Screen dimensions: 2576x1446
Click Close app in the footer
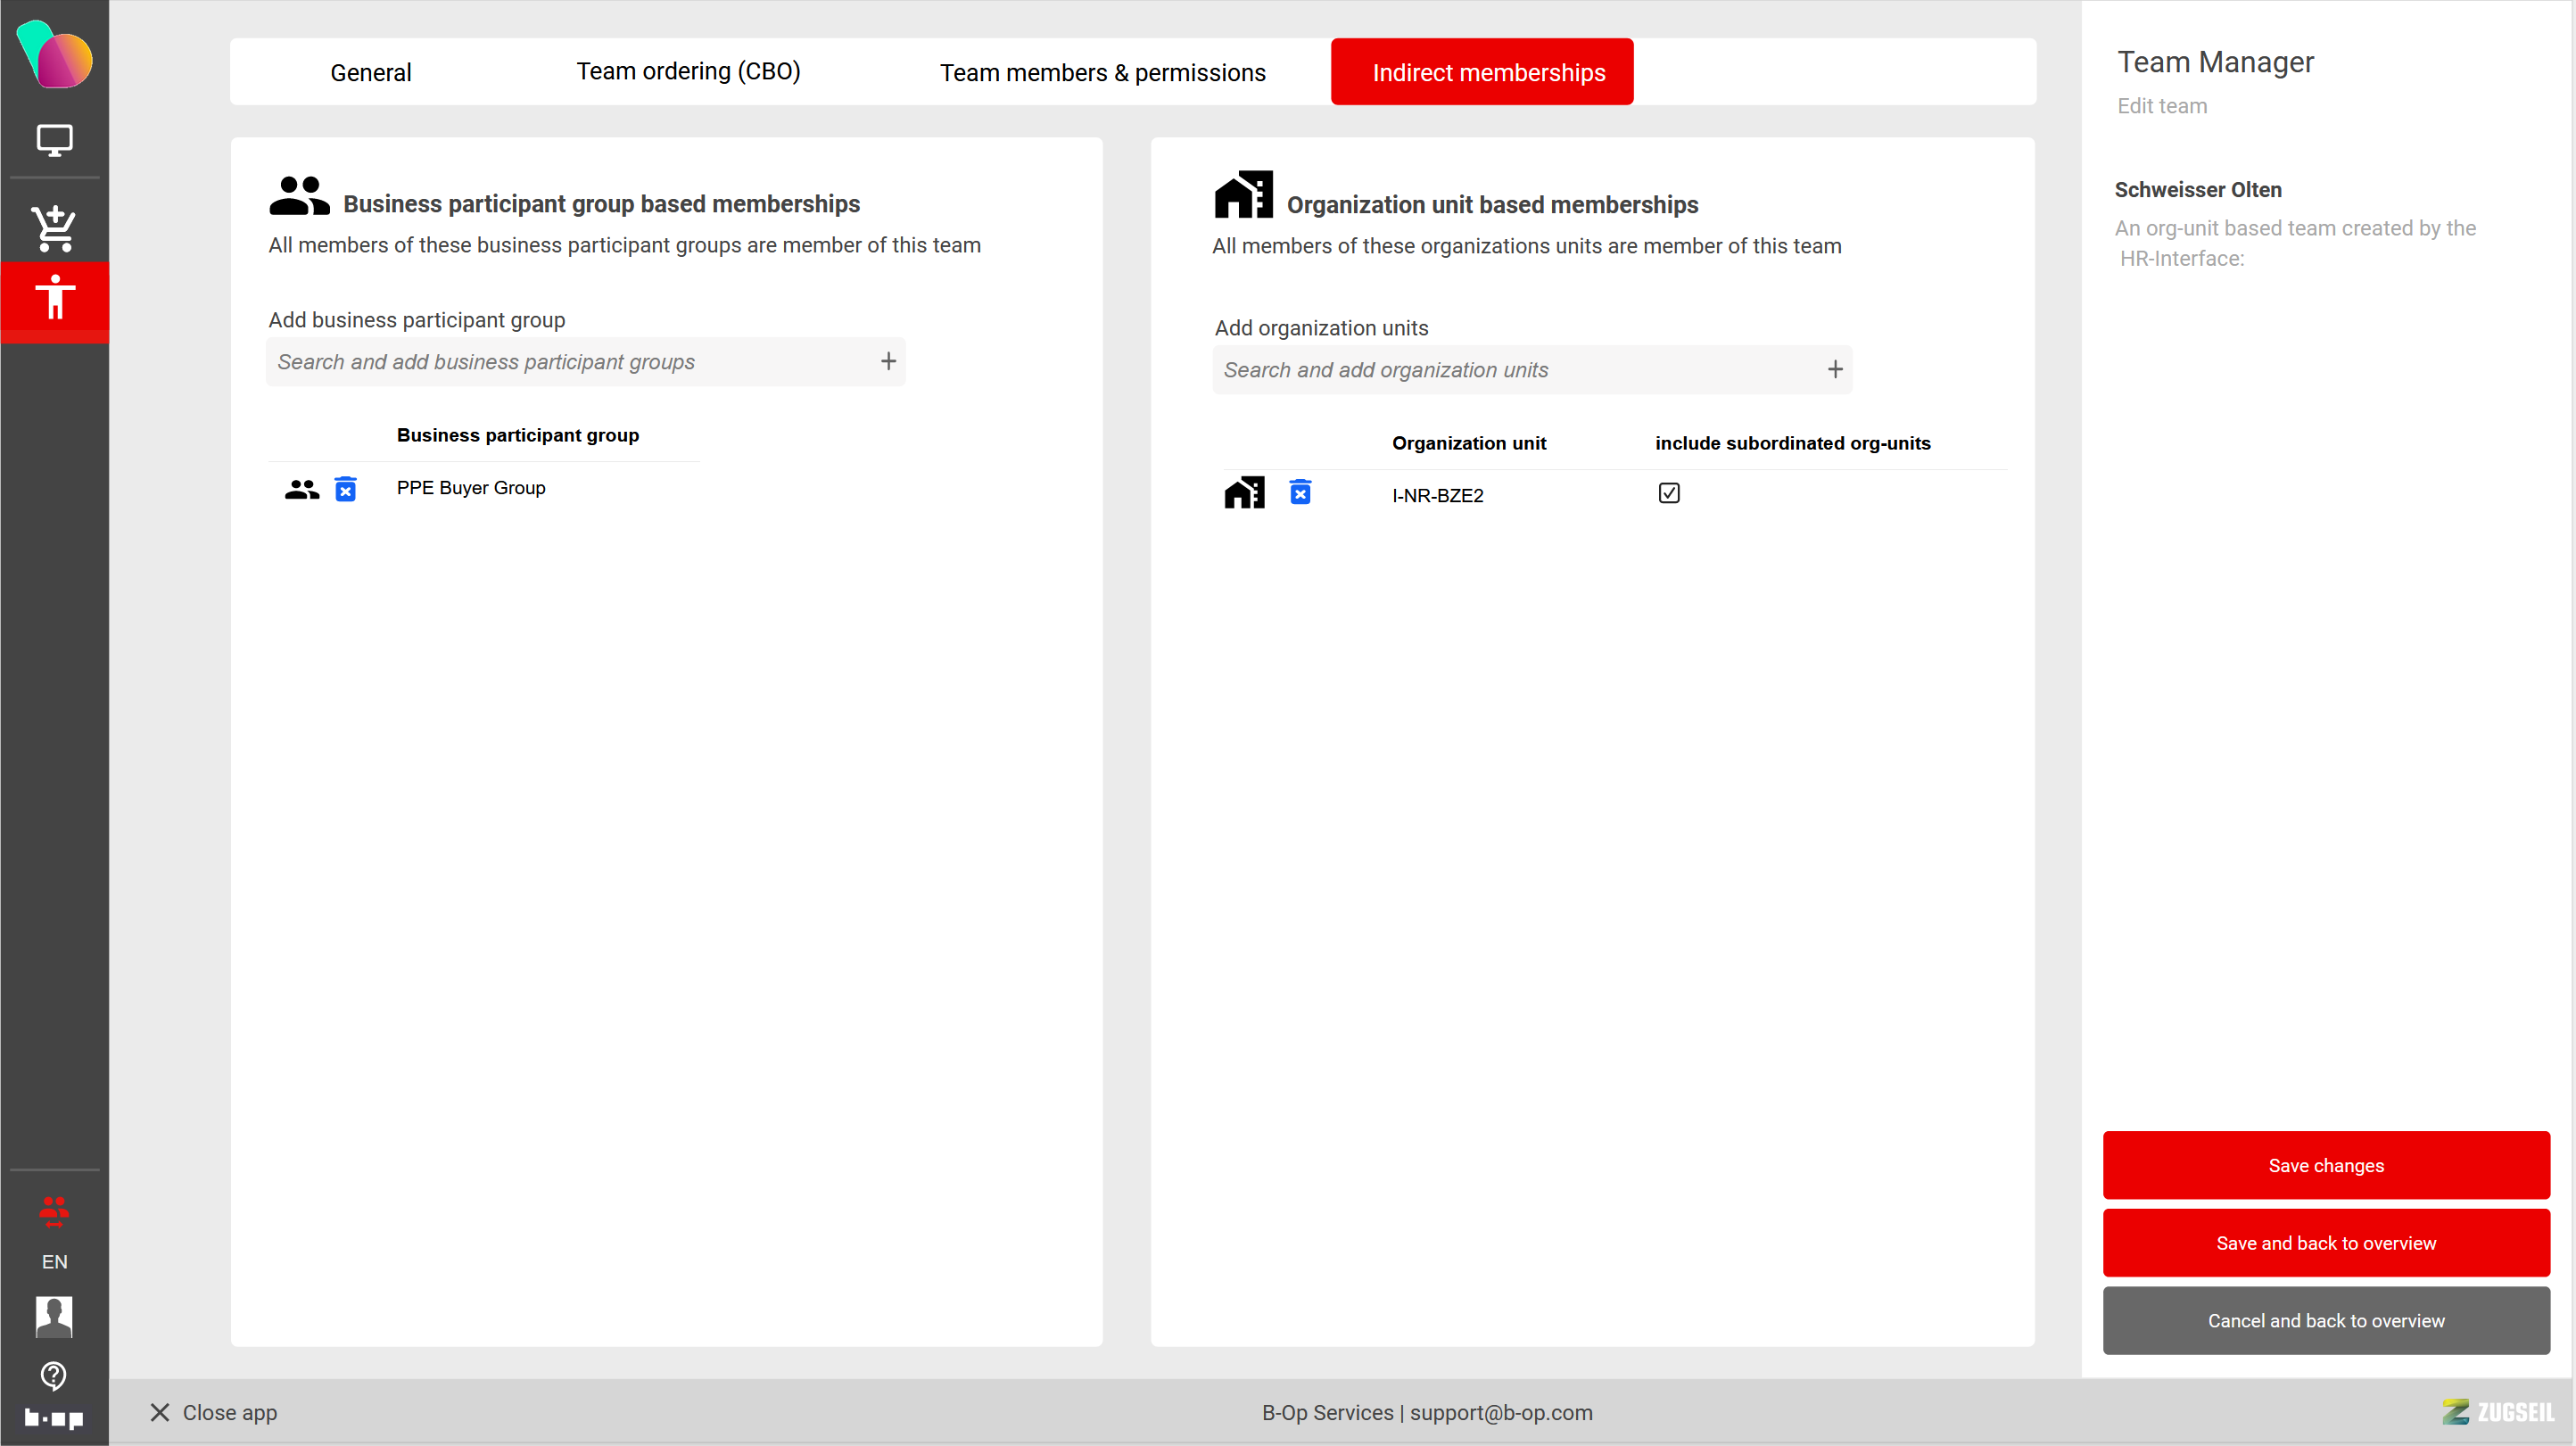point(213,1412)
